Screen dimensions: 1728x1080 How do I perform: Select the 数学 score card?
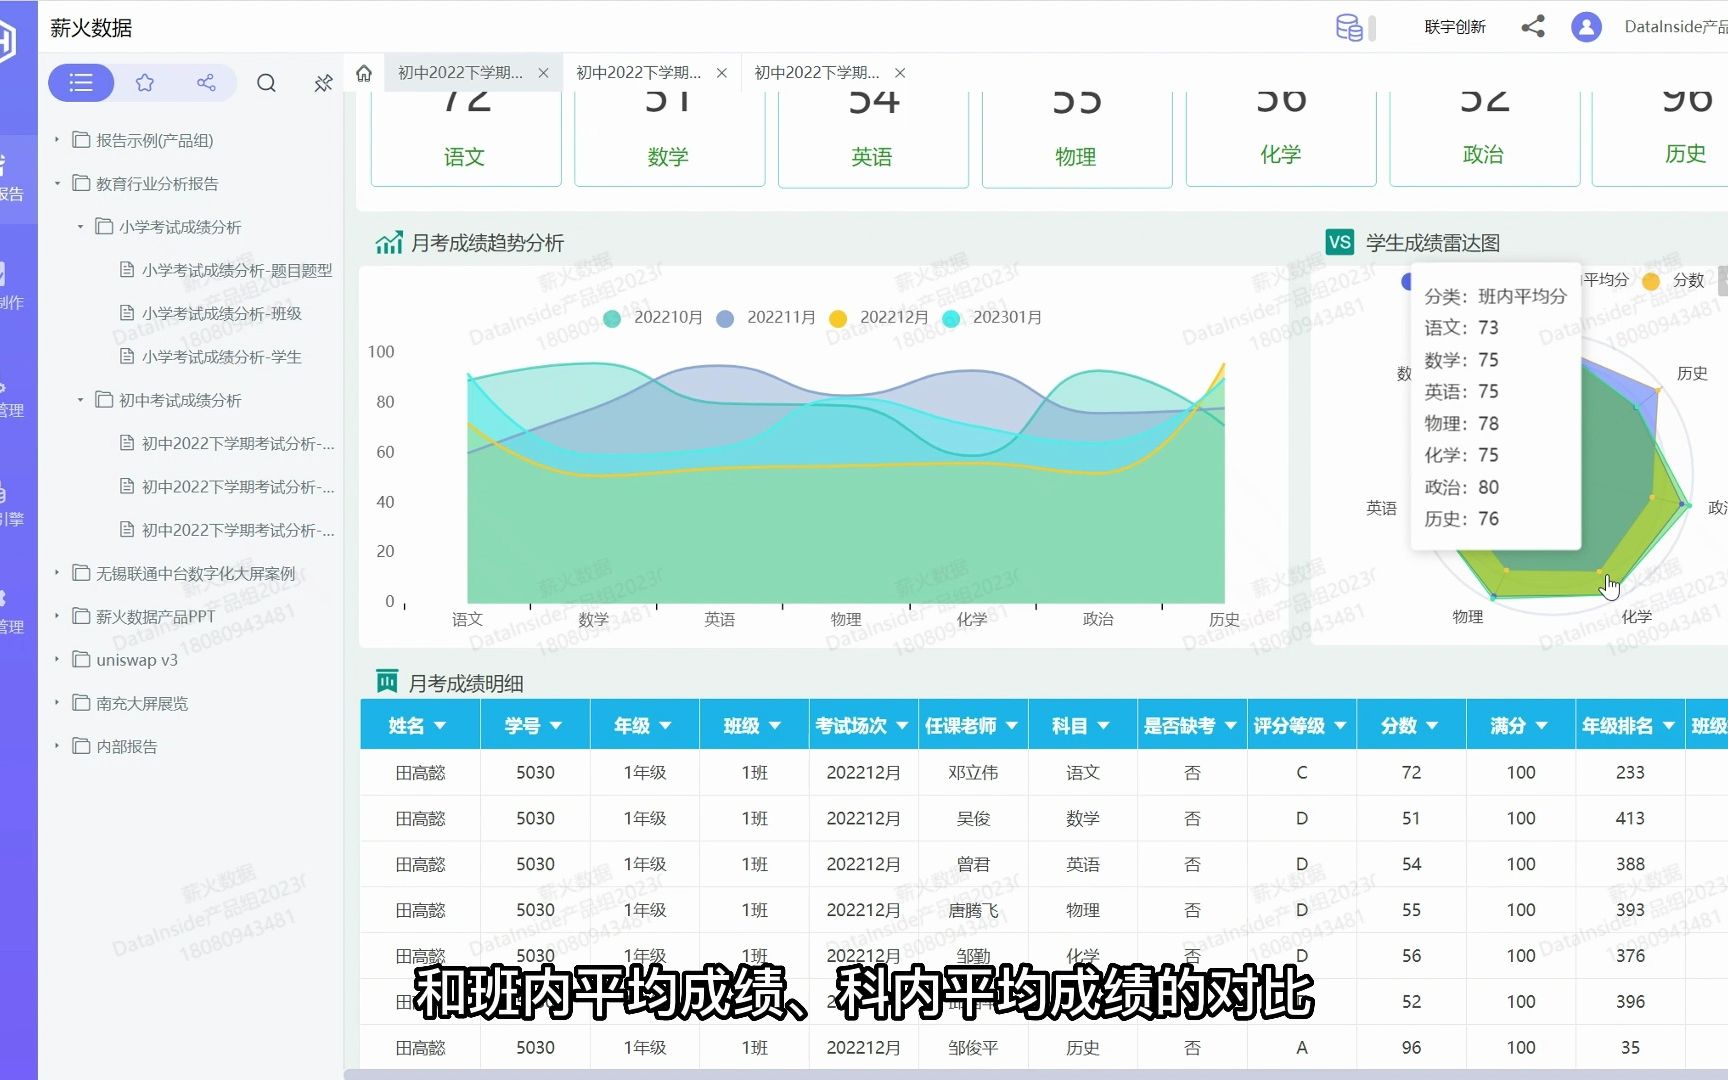tap(669, 139)
